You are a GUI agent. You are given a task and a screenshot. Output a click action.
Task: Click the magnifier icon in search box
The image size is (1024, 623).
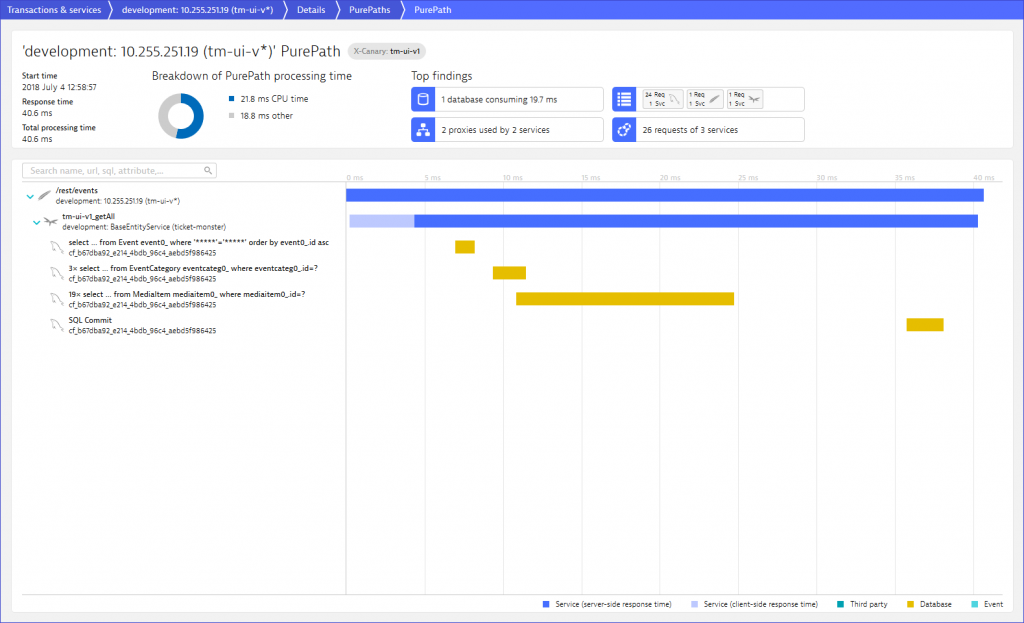[x=208, y=171]
